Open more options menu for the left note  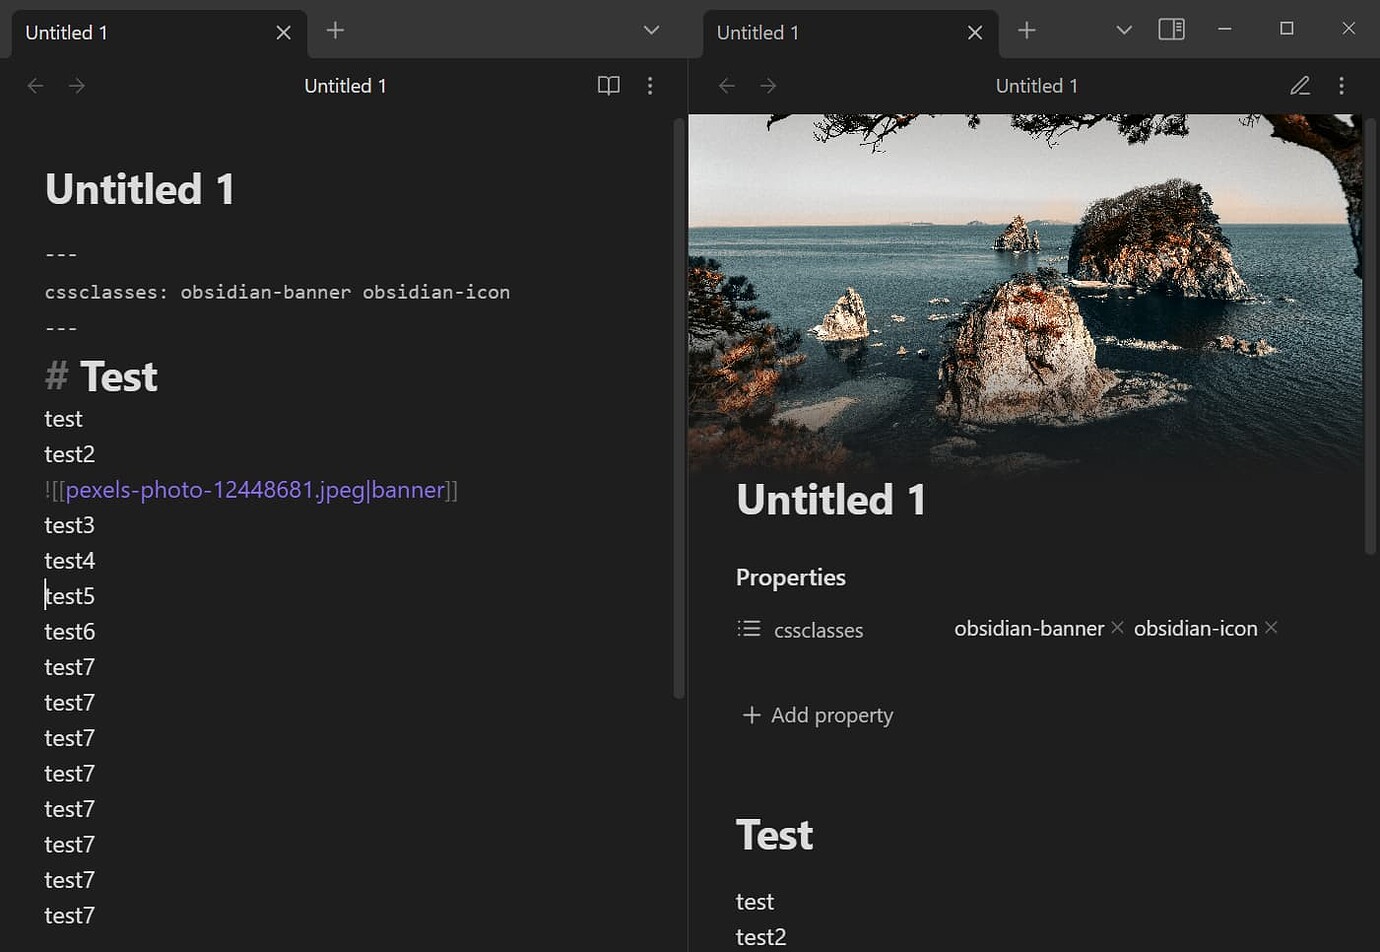(650, 85)
